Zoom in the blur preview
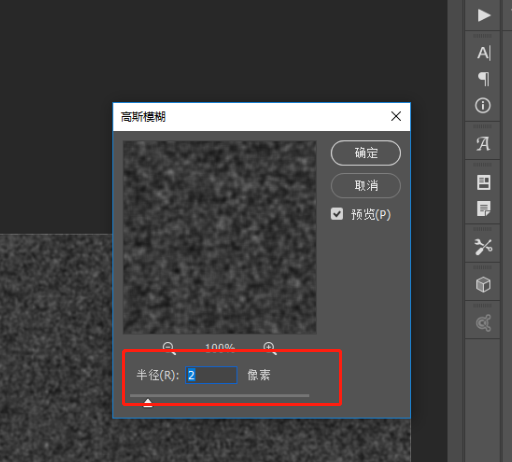The image size is (512, 462). (x=270, y=347)
